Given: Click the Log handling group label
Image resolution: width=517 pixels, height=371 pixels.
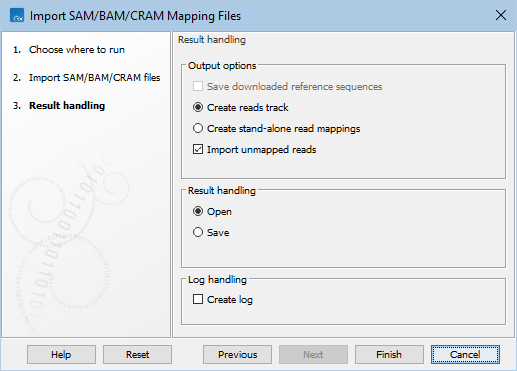Looking at the screenshot, I should [217, 280].
